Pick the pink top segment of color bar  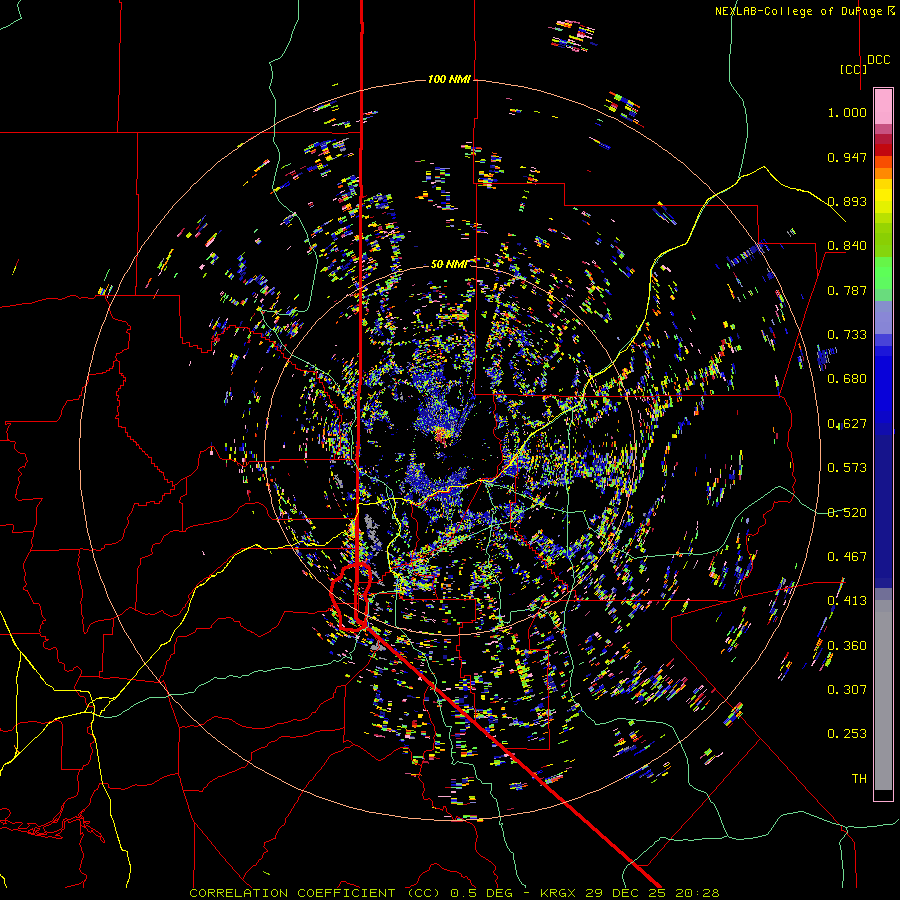(x=883, y=106)
